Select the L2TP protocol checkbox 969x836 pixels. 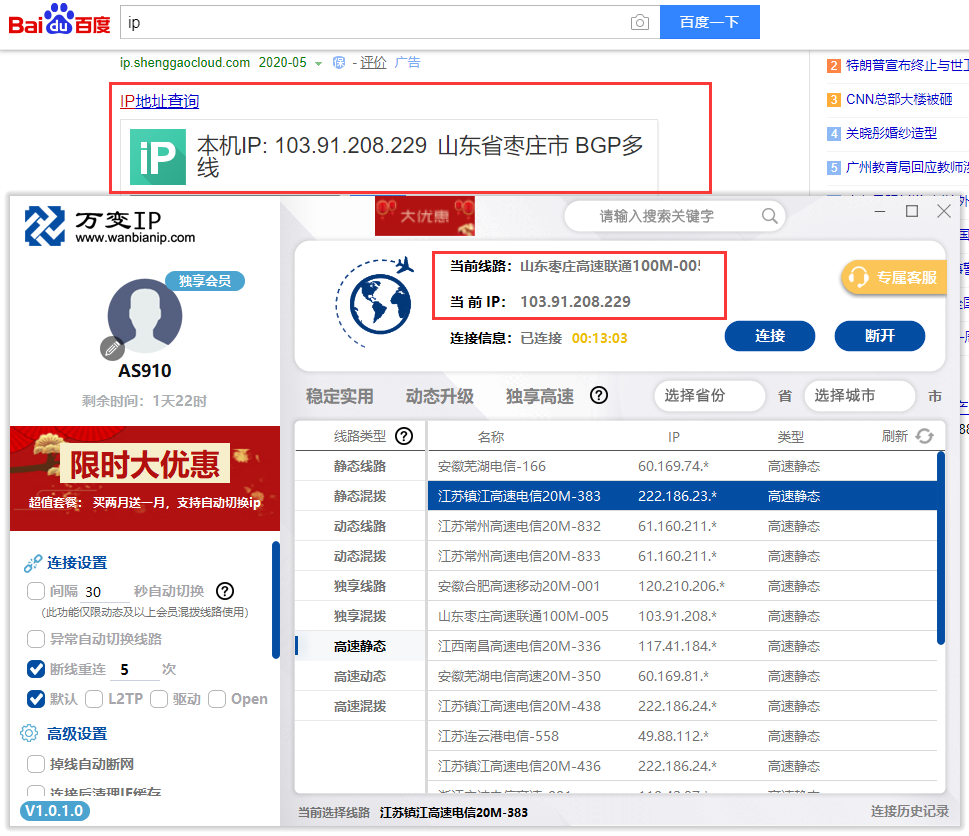[94, 699]
